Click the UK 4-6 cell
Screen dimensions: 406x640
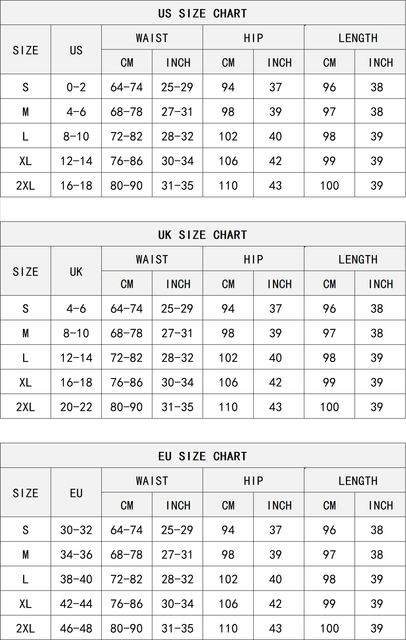76,309
